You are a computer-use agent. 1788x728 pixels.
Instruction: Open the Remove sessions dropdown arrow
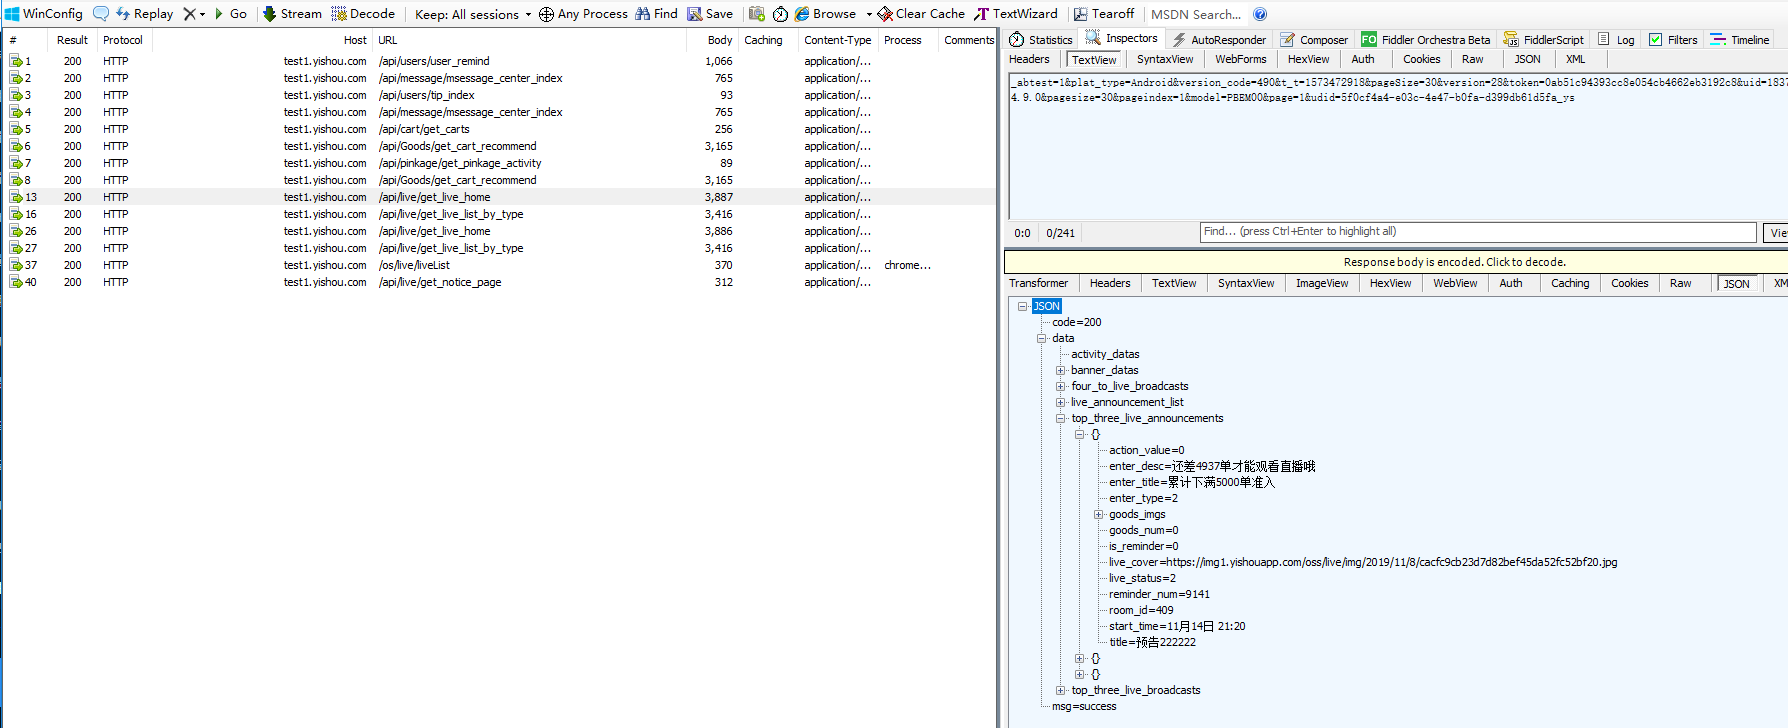coord(203,14)
